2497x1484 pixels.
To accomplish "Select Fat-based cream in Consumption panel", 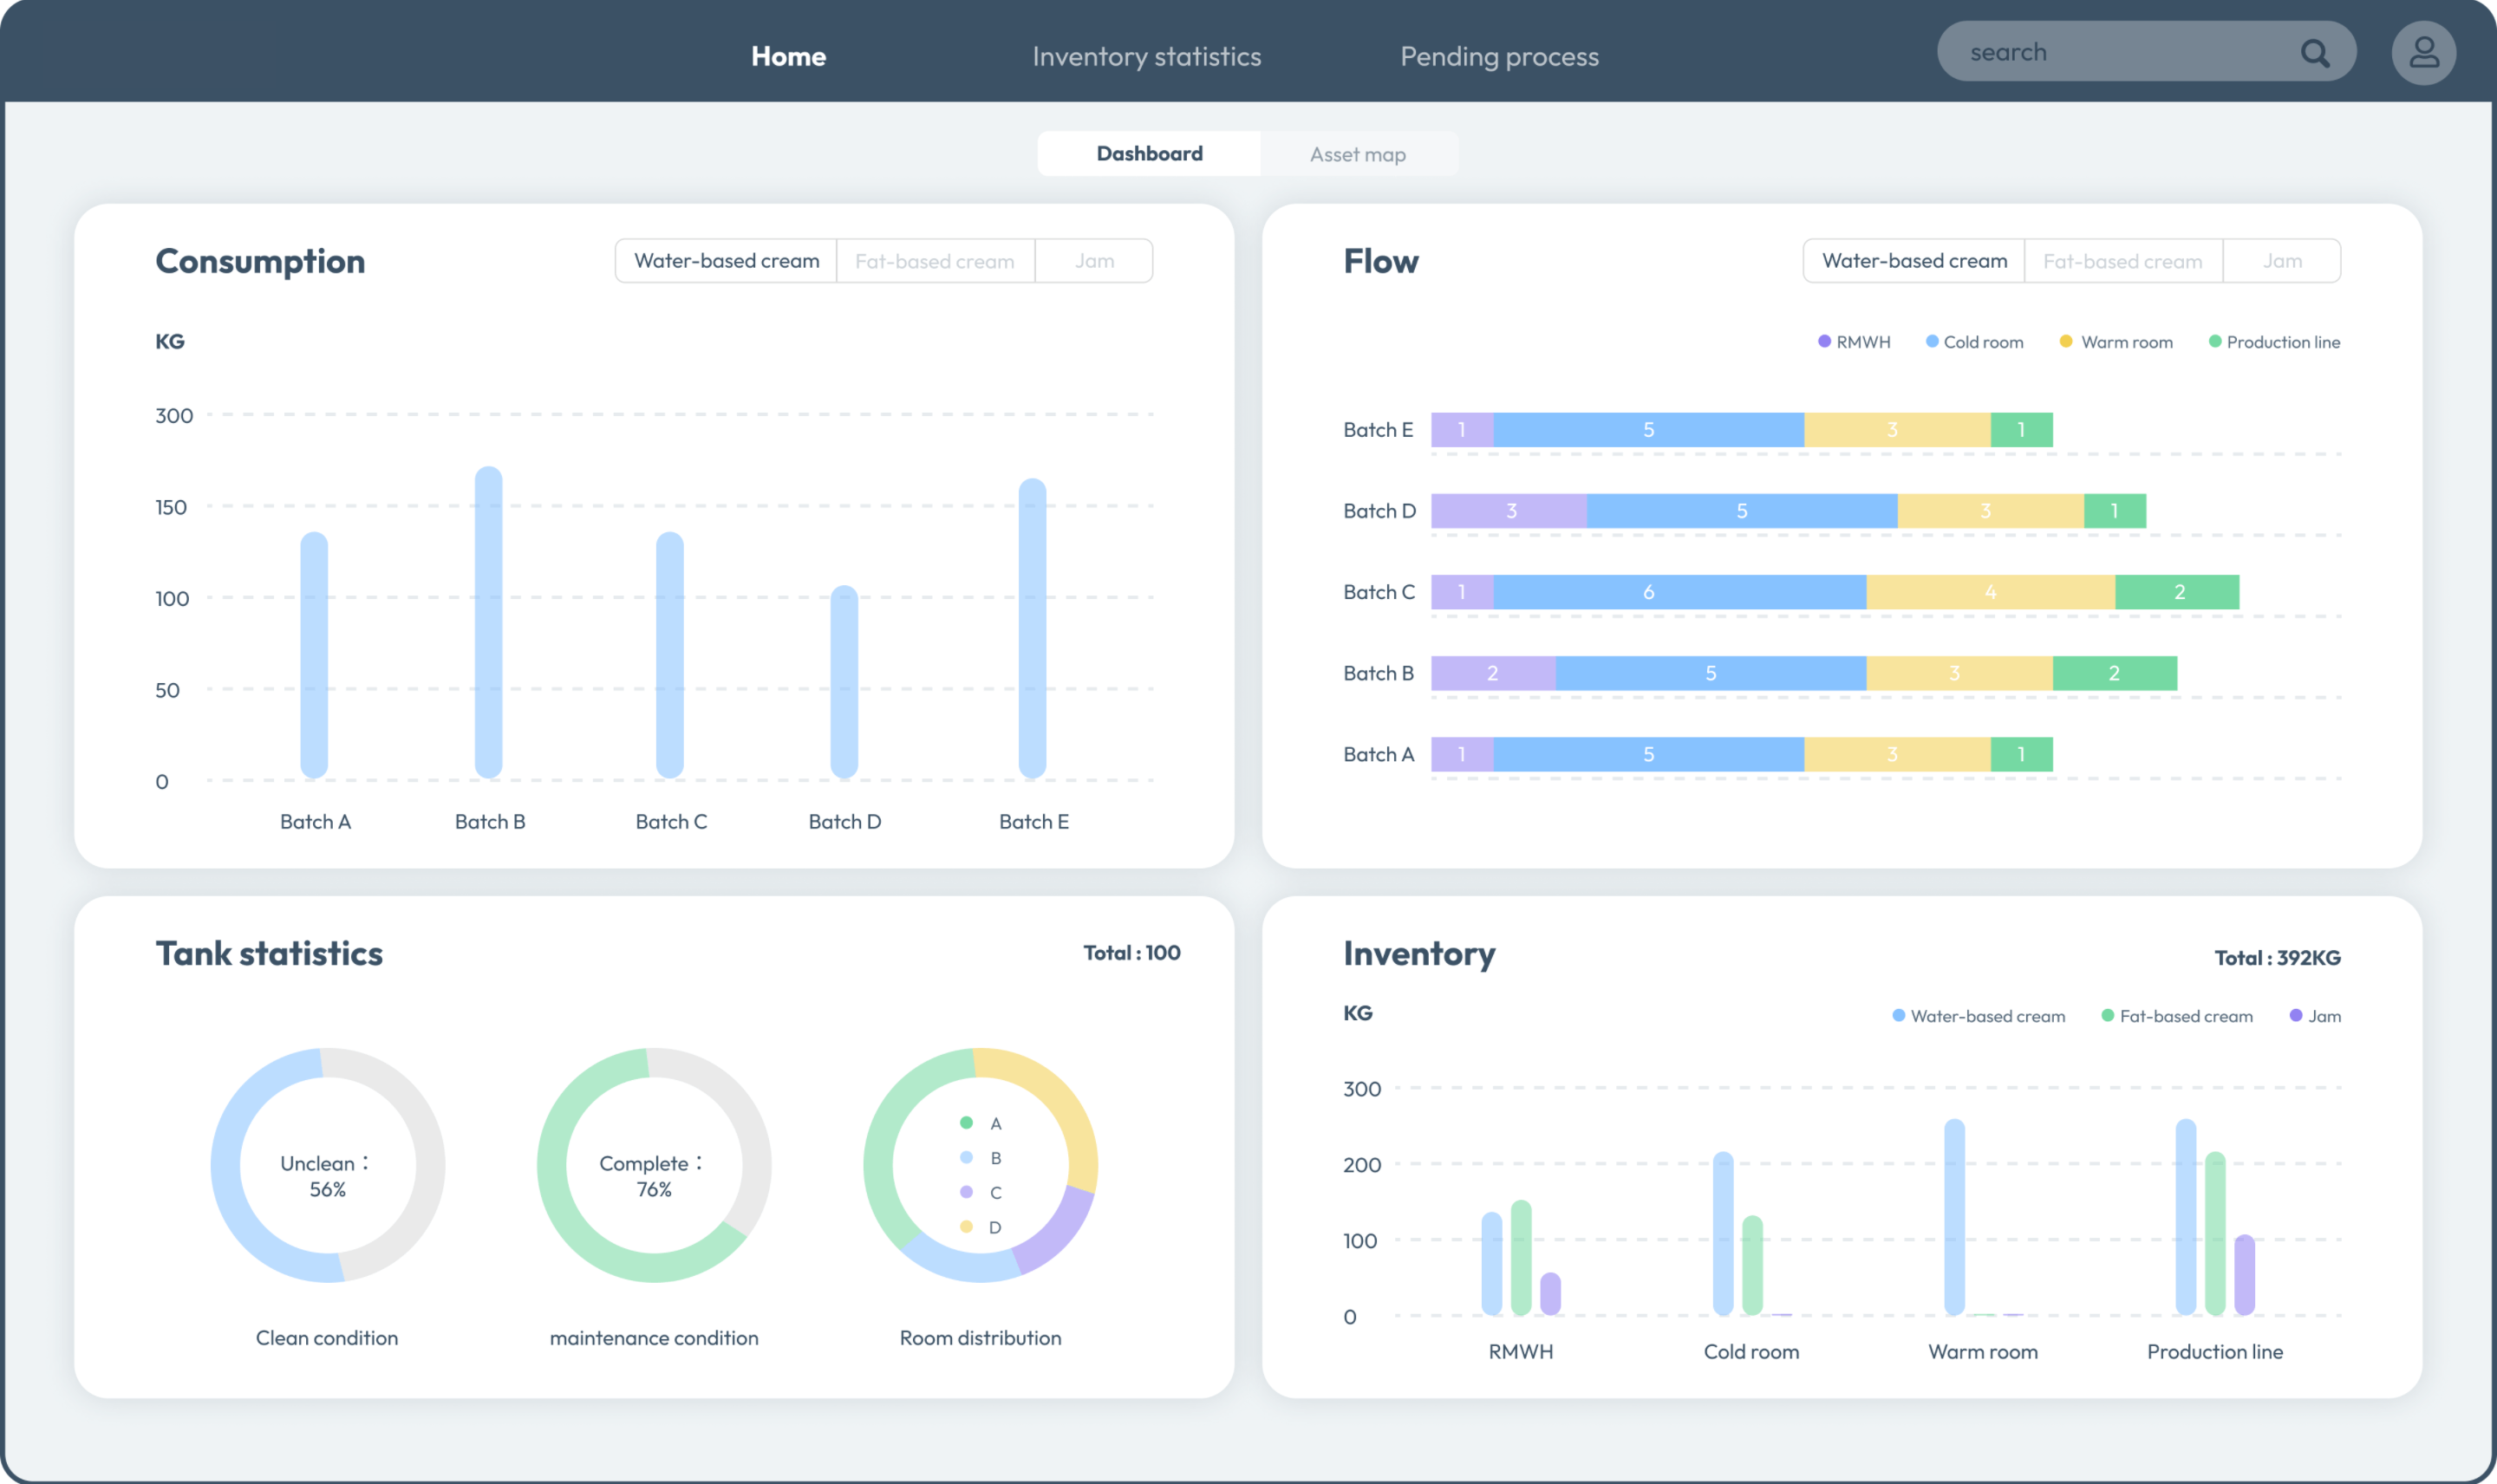I will point(934,261).
